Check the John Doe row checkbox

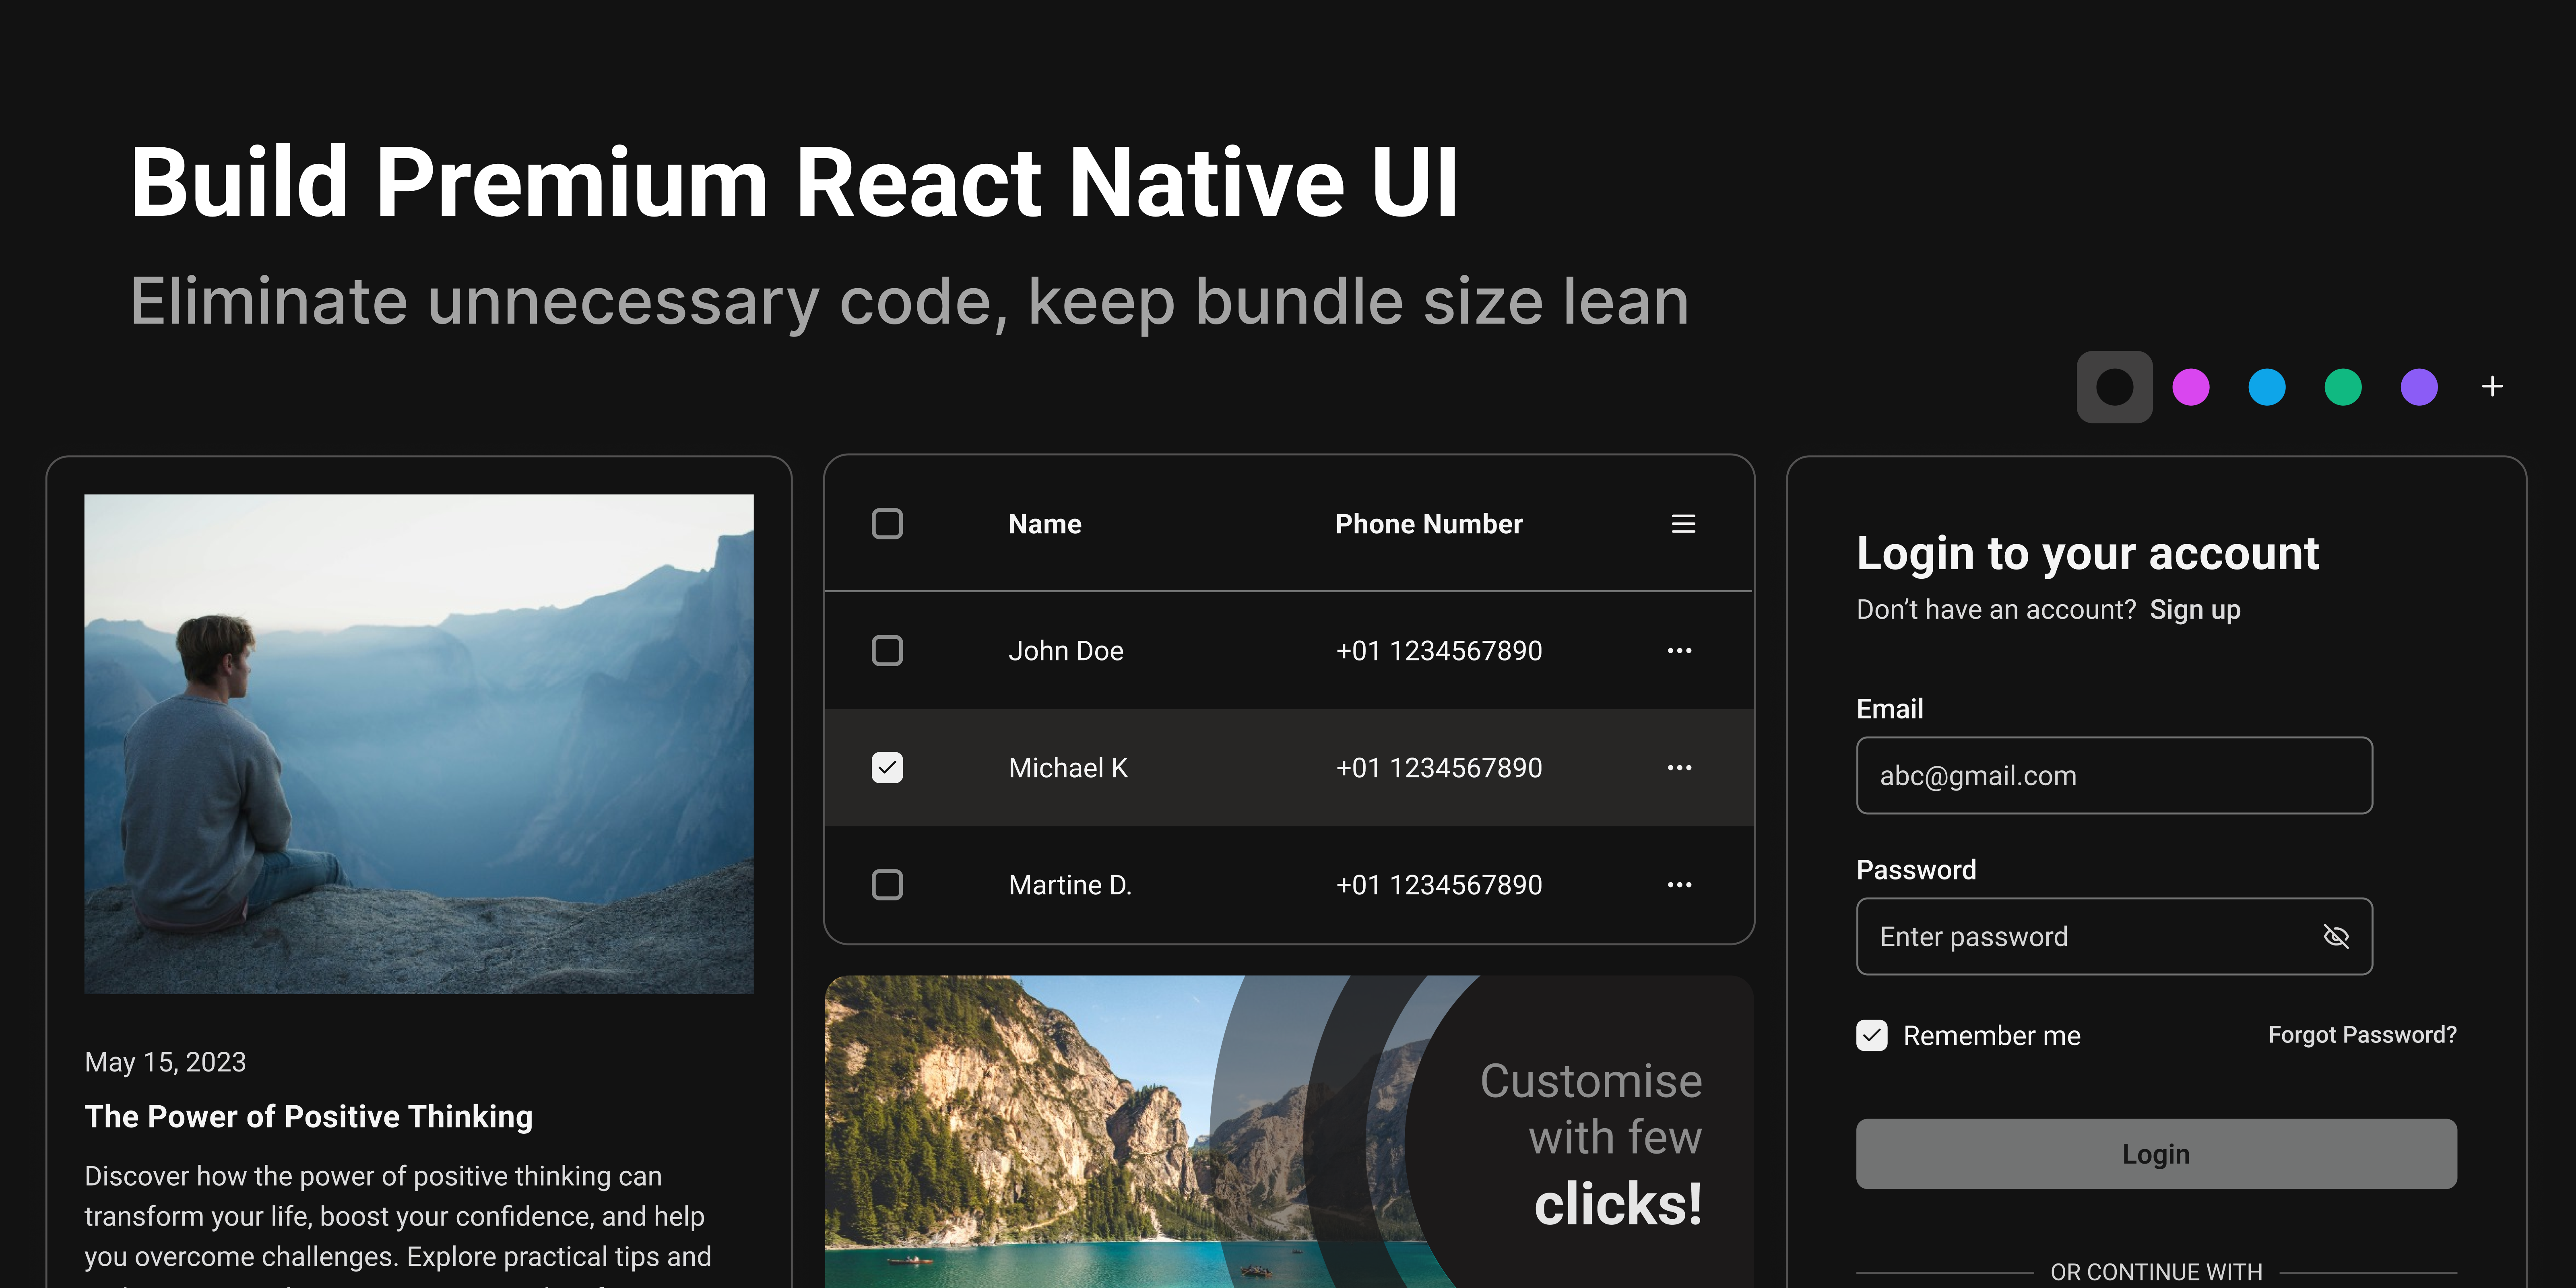[x=887, y=651]
